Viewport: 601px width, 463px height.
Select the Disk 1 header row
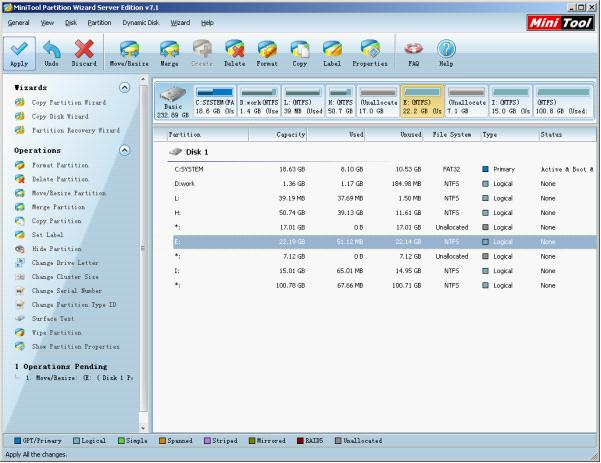click(x=189, y=152)
